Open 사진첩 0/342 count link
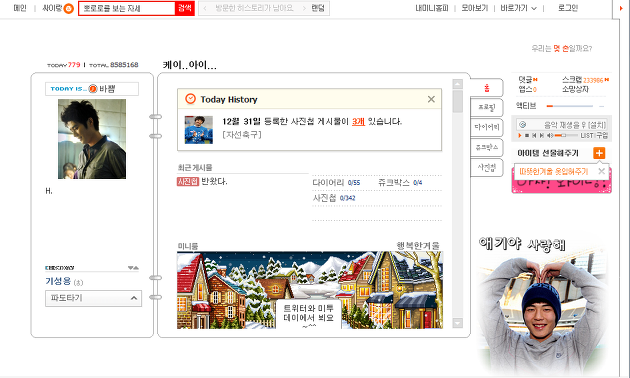Image resolution: width=630 pixels, height=378 pixels. (334, 198)
